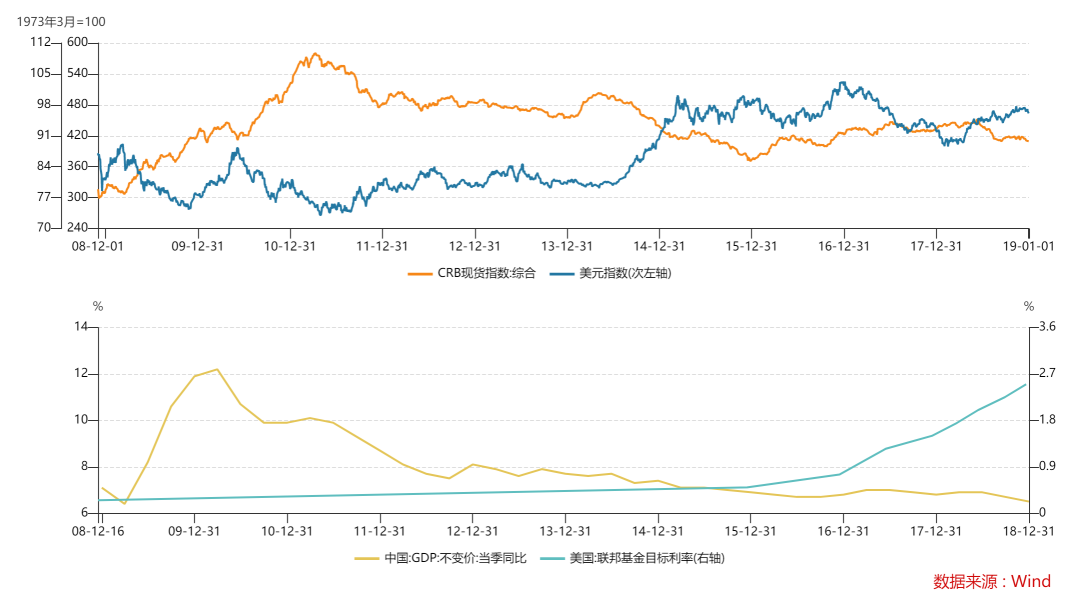
Task: Click the 19-01-01 label on top chart axis
Action: tap(1029, 245)
